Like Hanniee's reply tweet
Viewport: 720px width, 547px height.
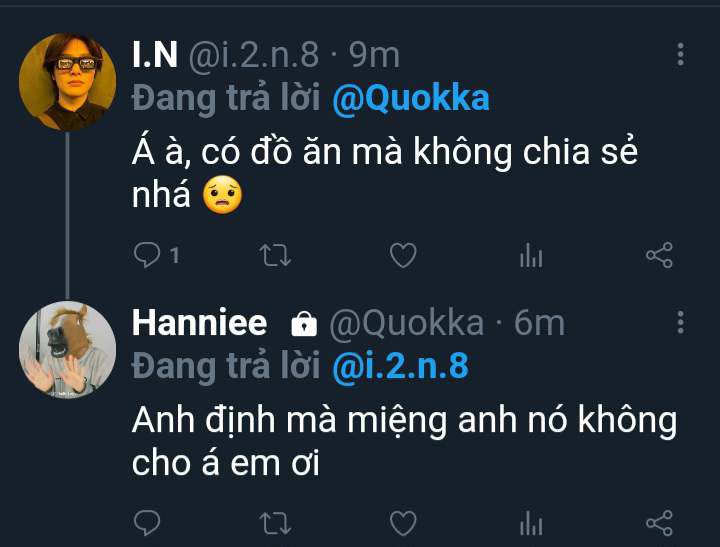pos(402,523)
